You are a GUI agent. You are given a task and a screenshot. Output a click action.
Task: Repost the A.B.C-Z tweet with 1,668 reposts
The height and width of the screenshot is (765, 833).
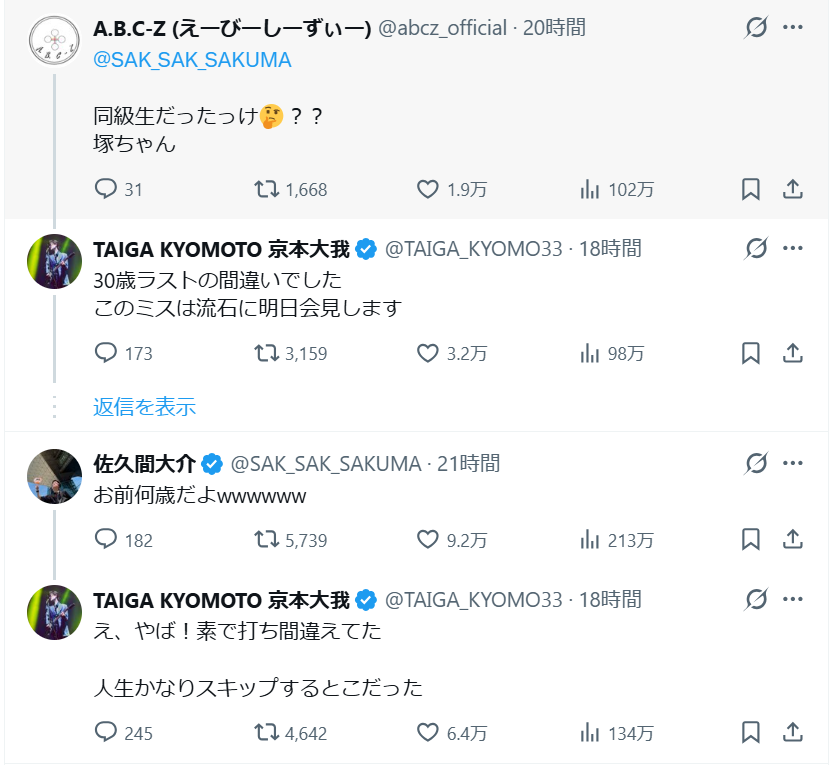266,189
